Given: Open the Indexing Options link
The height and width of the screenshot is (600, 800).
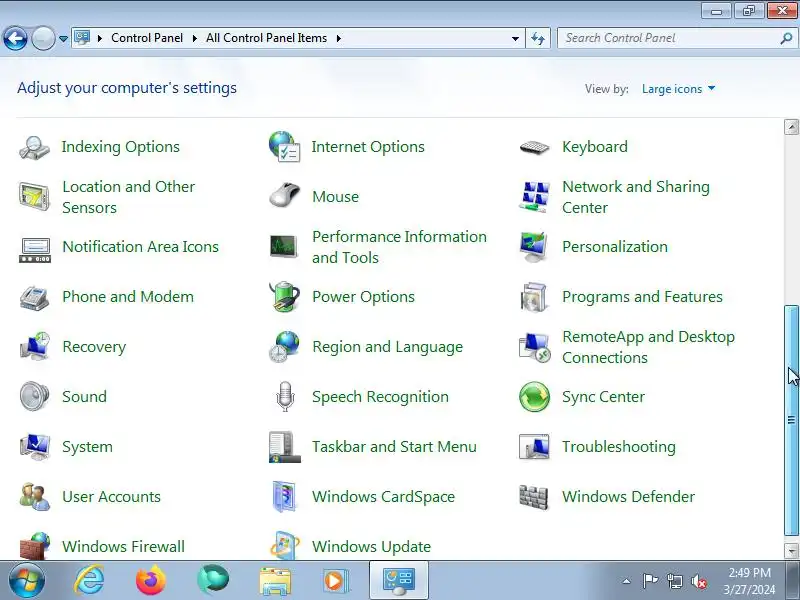Looking at the screenshot, I should point(120,147).
